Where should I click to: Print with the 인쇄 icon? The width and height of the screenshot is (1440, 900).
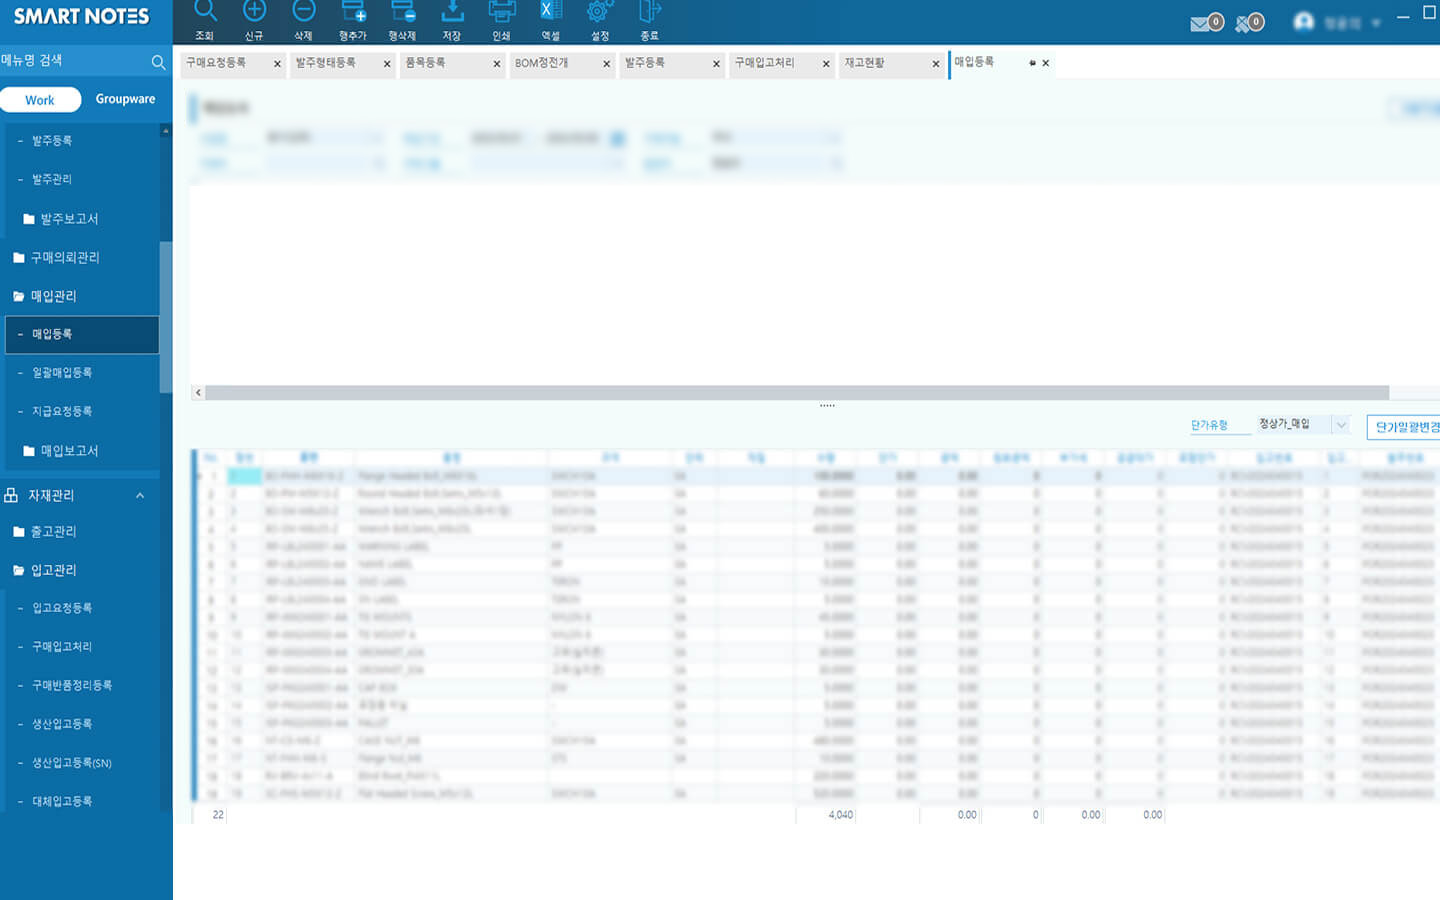(501, 14)
